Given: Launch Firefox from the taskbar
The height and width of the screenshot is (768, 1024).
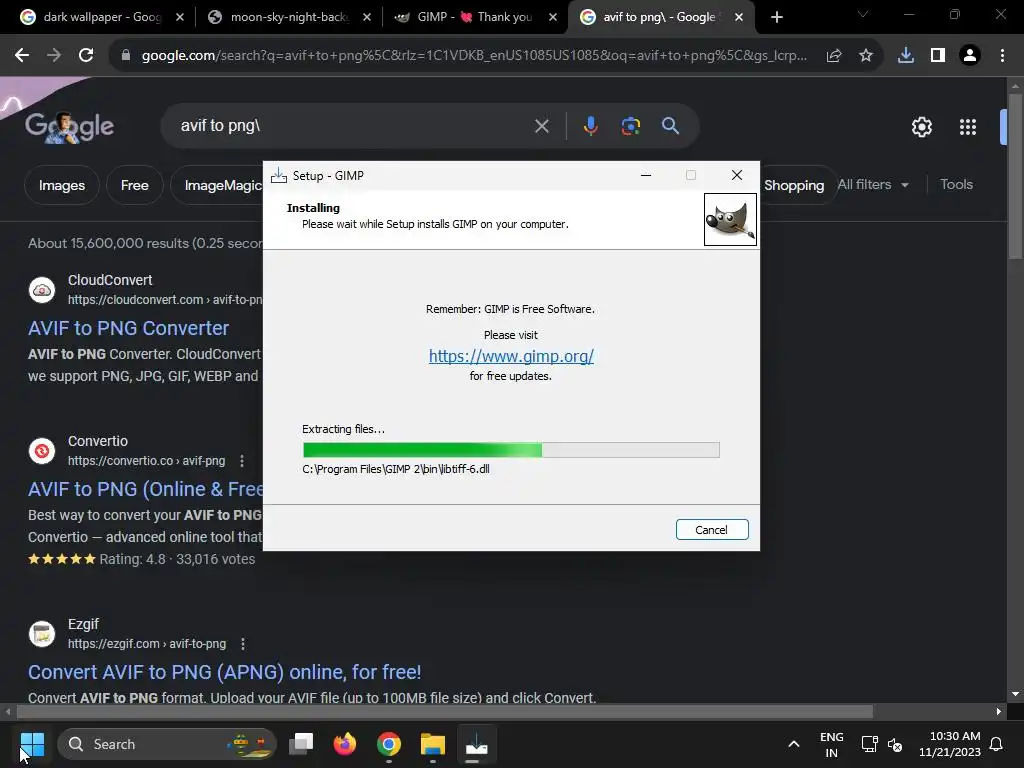Looking at the screenshot, I should coord(345,744).
